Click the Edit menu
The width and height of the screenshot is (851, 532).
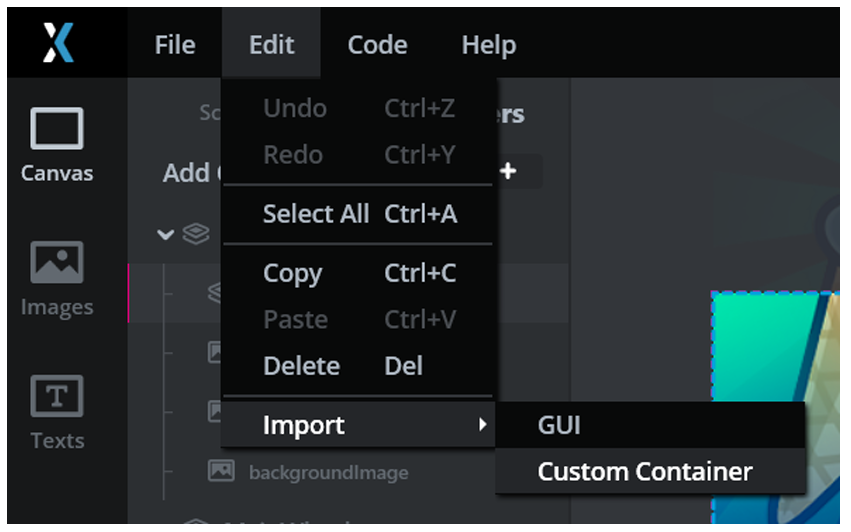point(272,45)
